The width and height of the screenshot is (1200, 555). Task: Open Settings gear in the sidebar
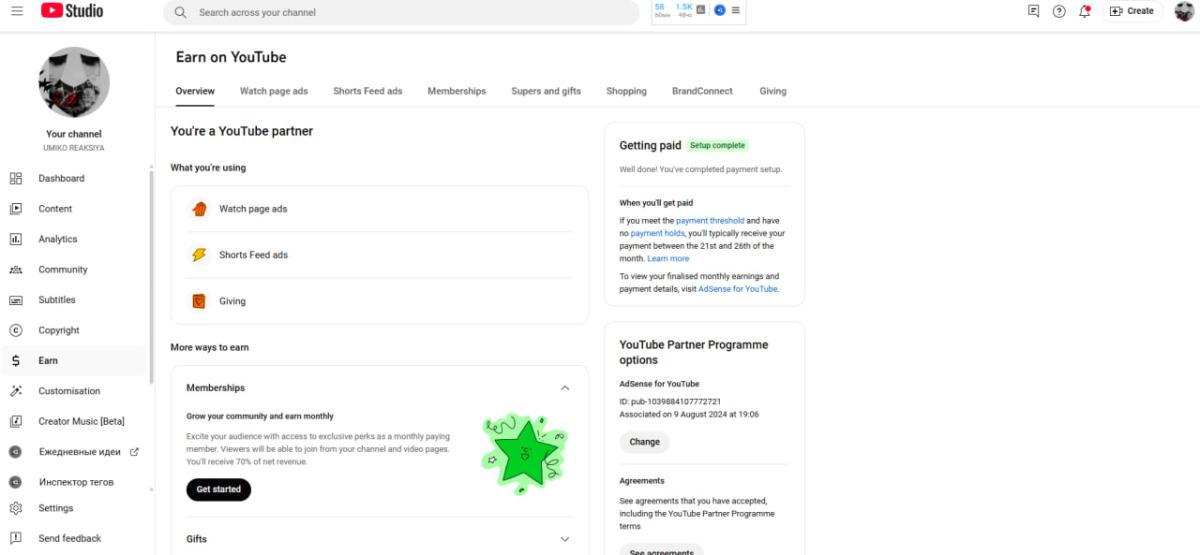coord(16,508)
